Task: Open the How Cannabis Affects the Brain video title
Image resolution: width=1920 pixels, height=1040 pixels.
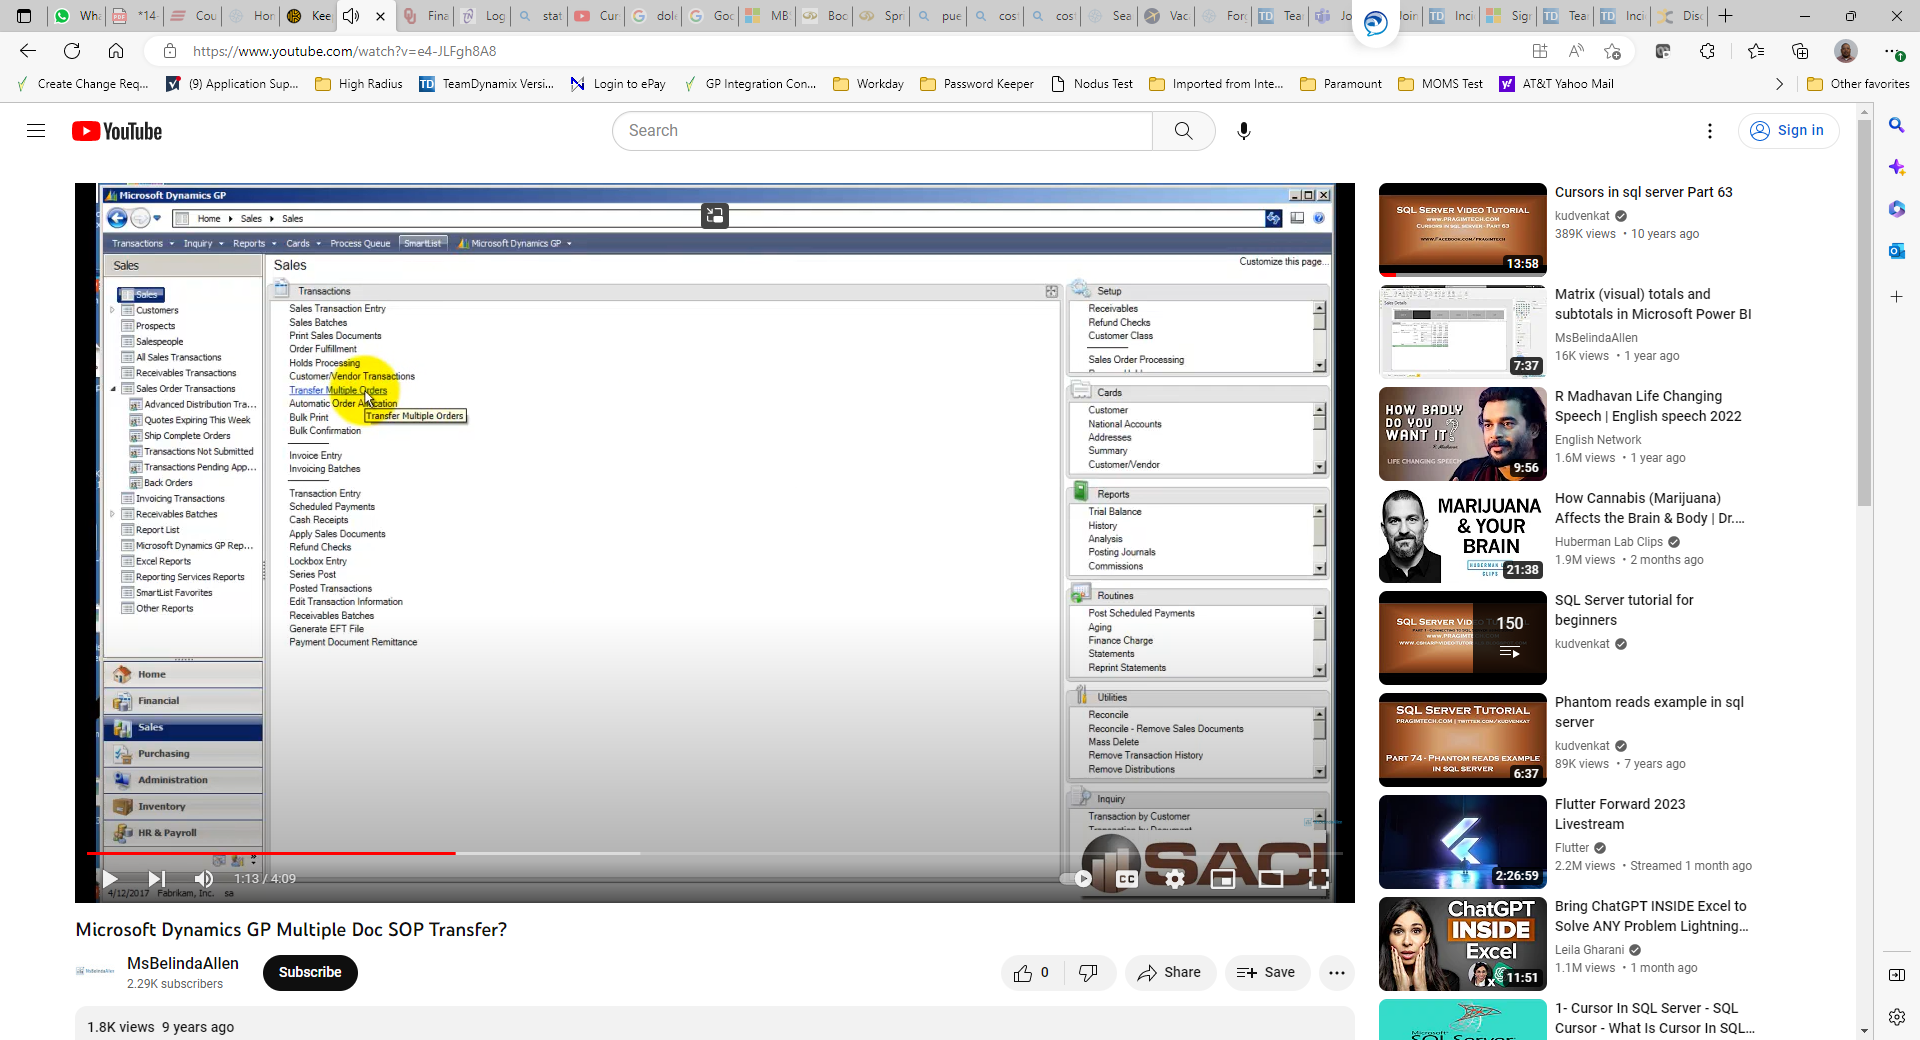Action: pyautogui.click(x=1650, y=508)
